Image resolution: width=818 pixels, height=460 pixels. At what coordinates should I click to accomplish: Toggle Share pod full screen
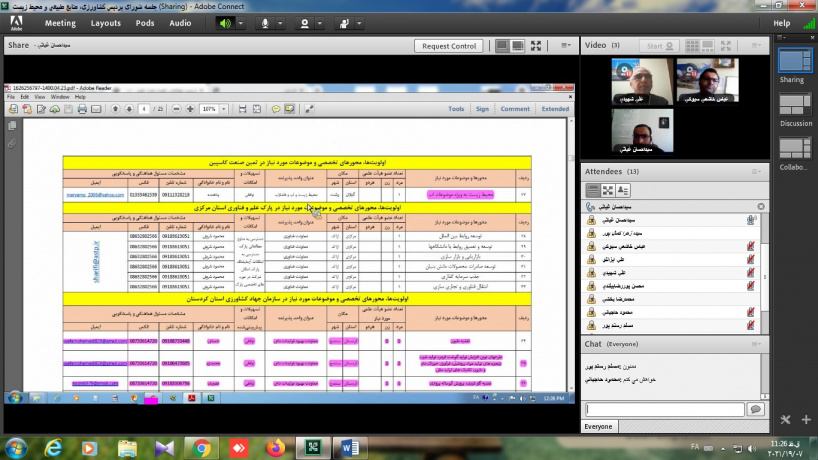click(x=537, y=45)
